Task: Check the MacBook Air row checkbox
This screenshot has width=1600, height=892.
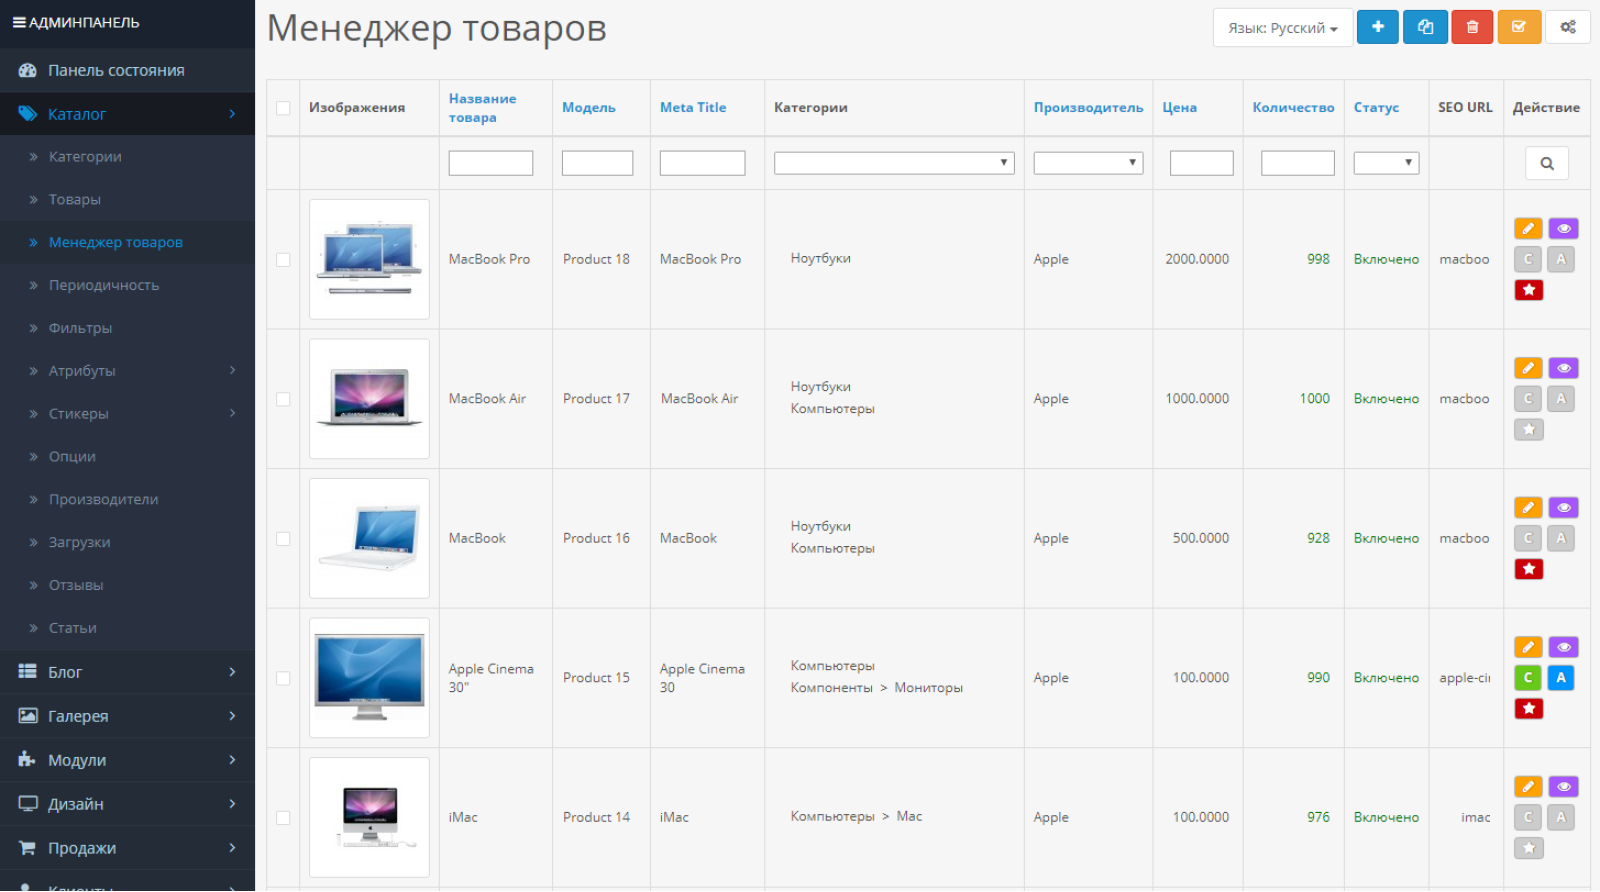Action: [x=283, y=399]
